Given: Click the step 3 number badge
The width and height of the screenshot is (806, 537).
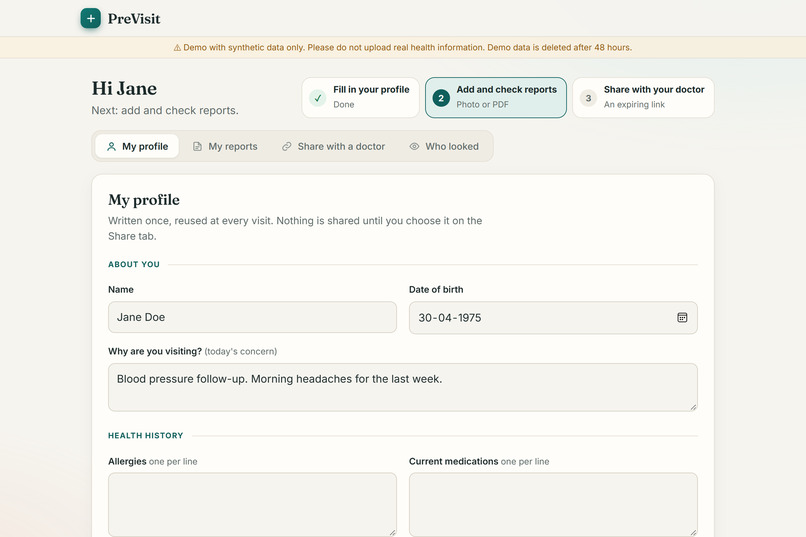Looking at the screenshot, I should pyautogui.click(x=588, y=98).
